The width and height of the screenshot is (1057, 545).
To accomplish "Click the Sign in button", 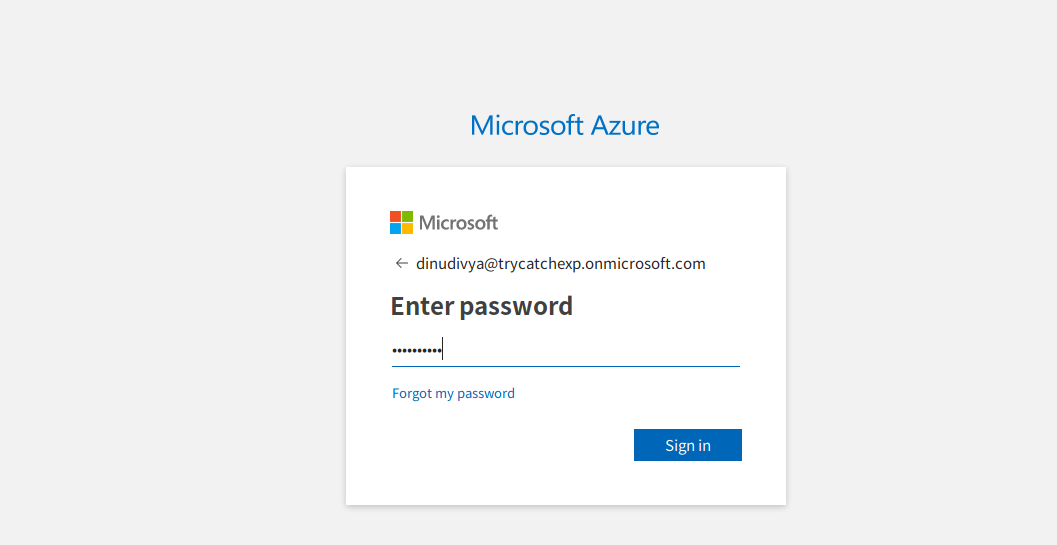I will point(688,445).
